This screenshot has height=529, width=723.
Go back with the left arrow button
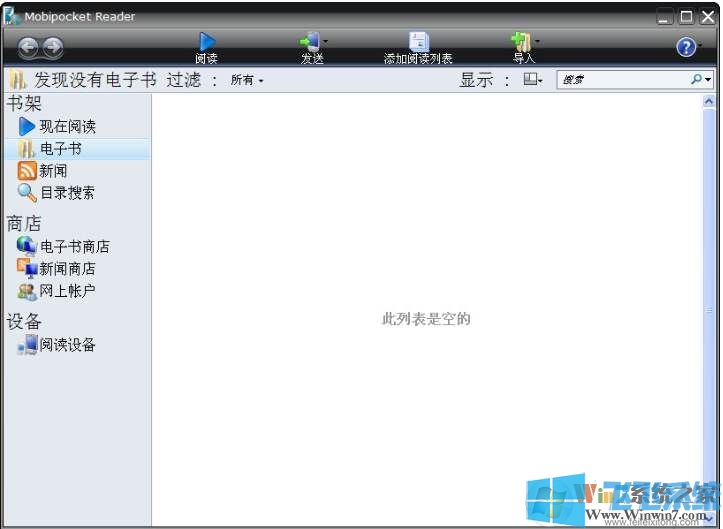[x=28, y=47]
